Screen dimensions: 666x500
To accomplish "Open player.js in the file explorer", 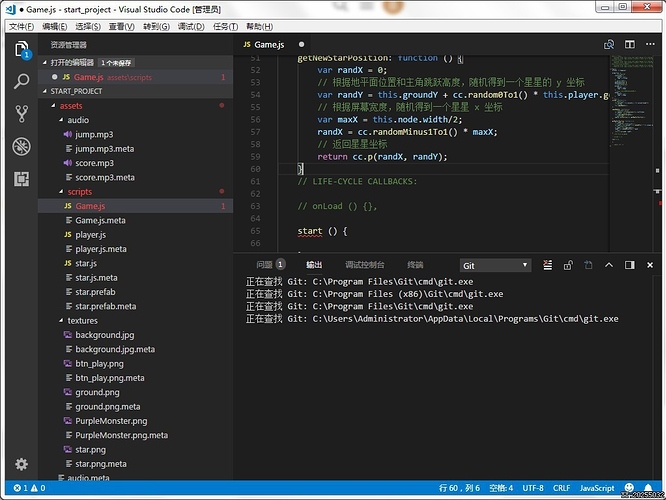I will (x=90, y=235).
